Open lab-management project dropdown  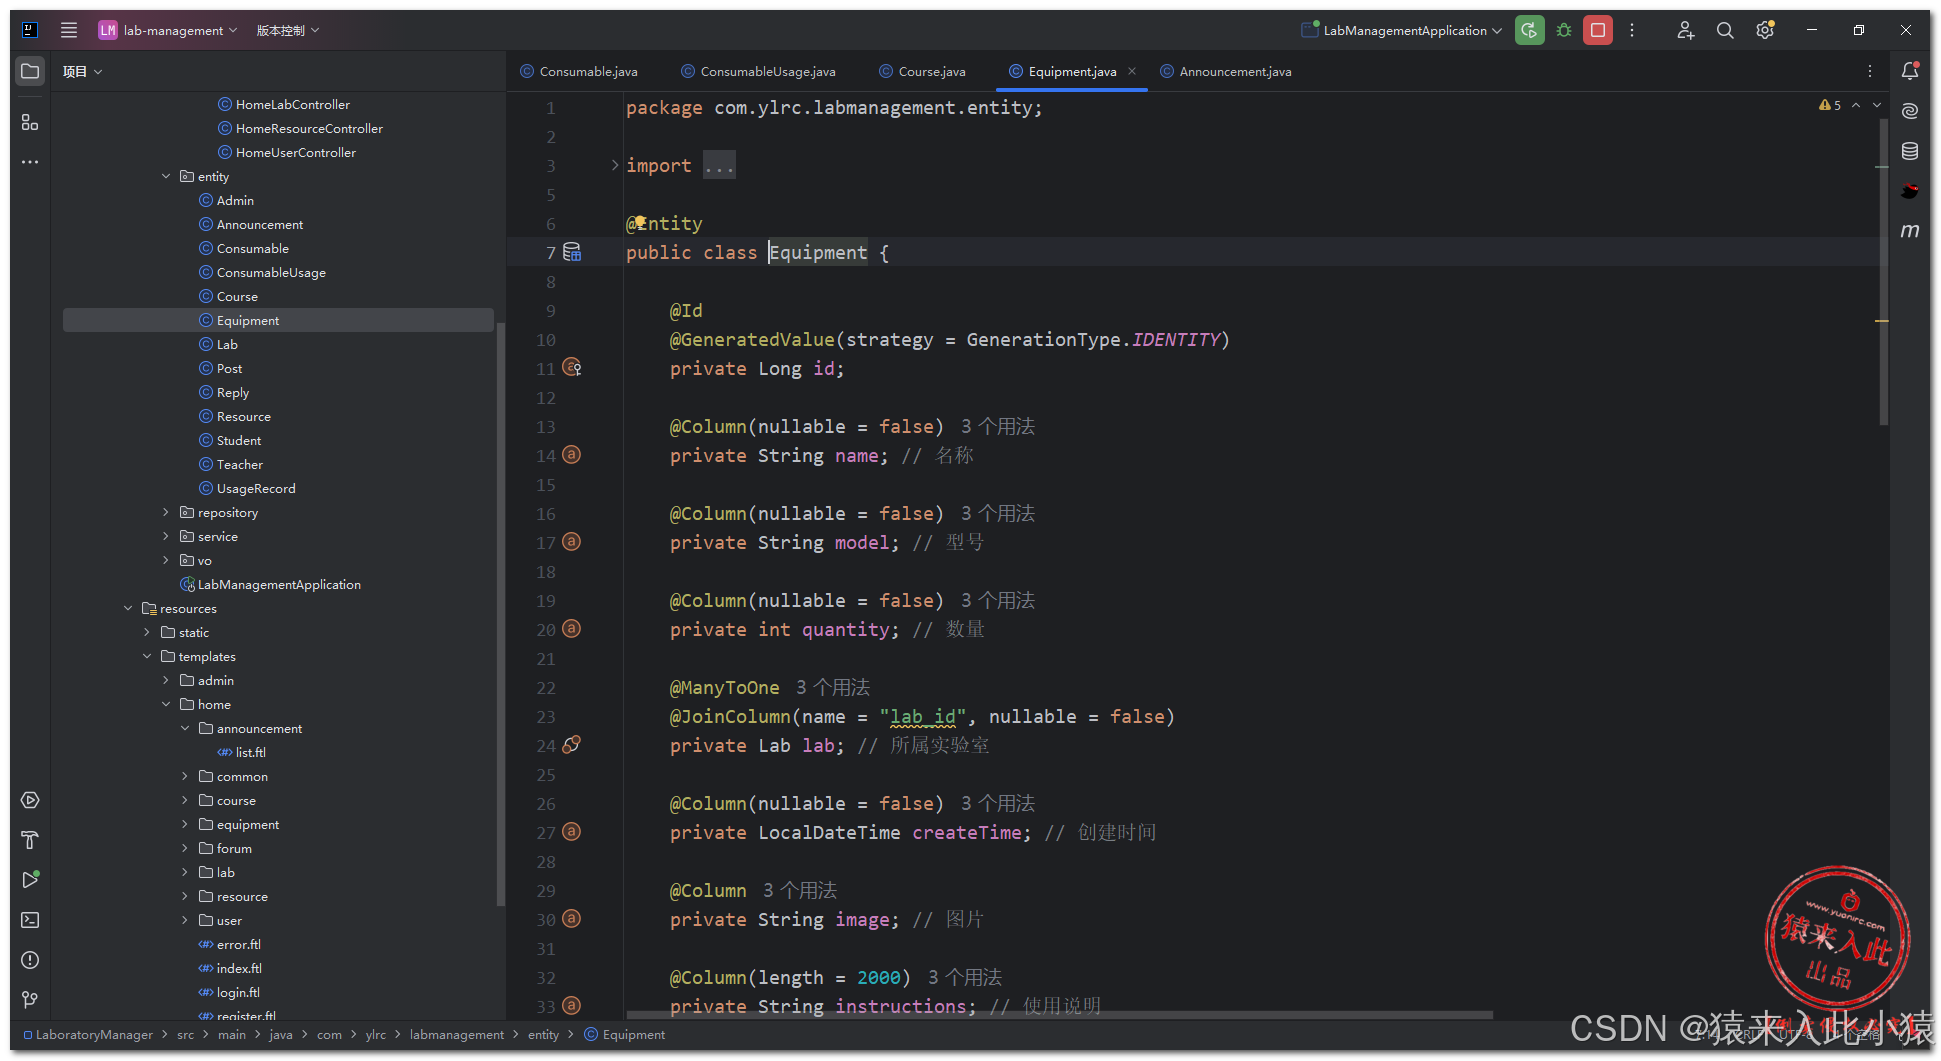(168, 30)
